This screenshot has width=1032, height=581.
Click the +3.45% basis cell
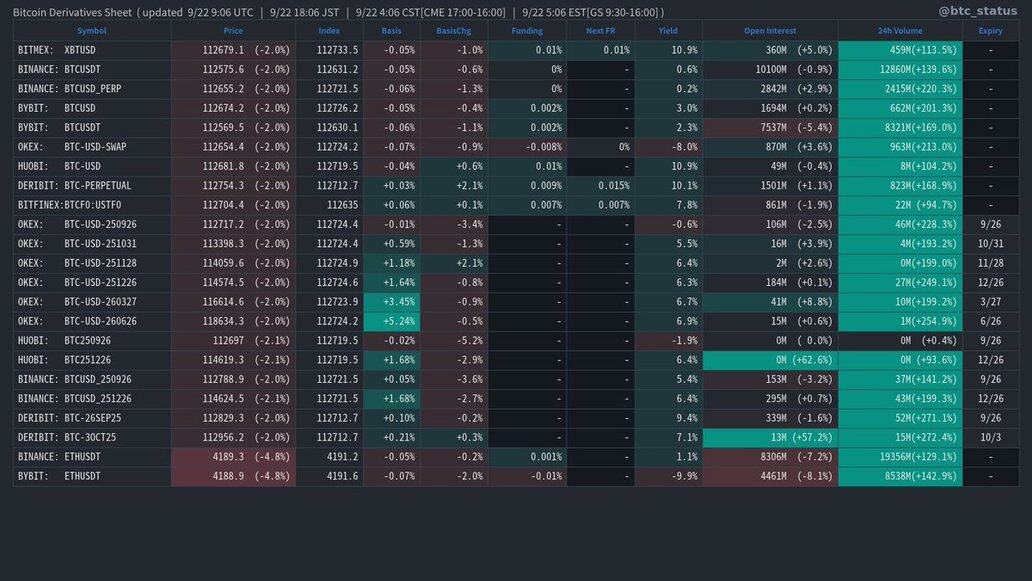point(392,302)
